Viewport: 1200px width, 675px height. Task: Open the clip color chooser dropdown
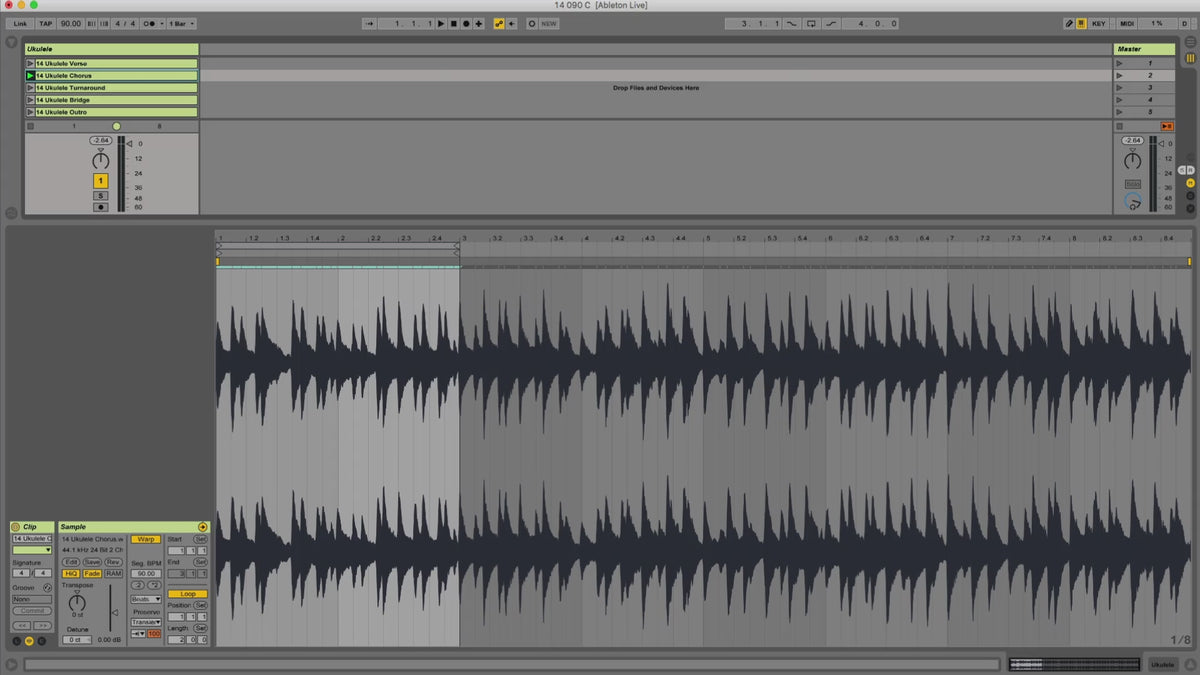click(x=32, y=550)
